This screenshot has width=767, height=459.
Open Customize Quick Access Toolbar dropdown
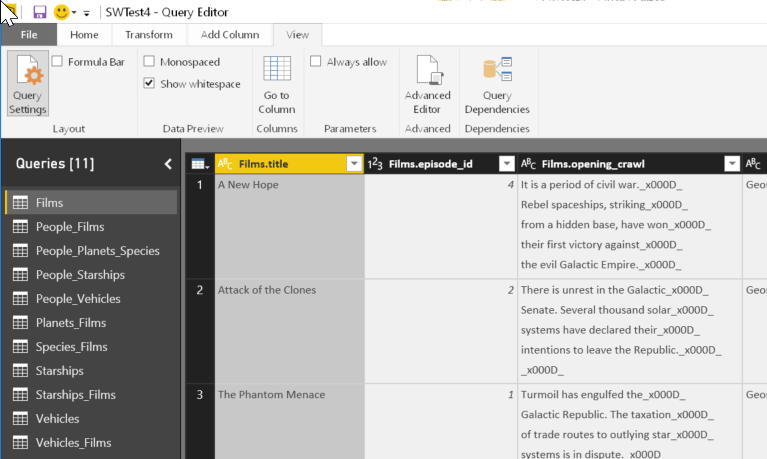click(x=87, y=13)
